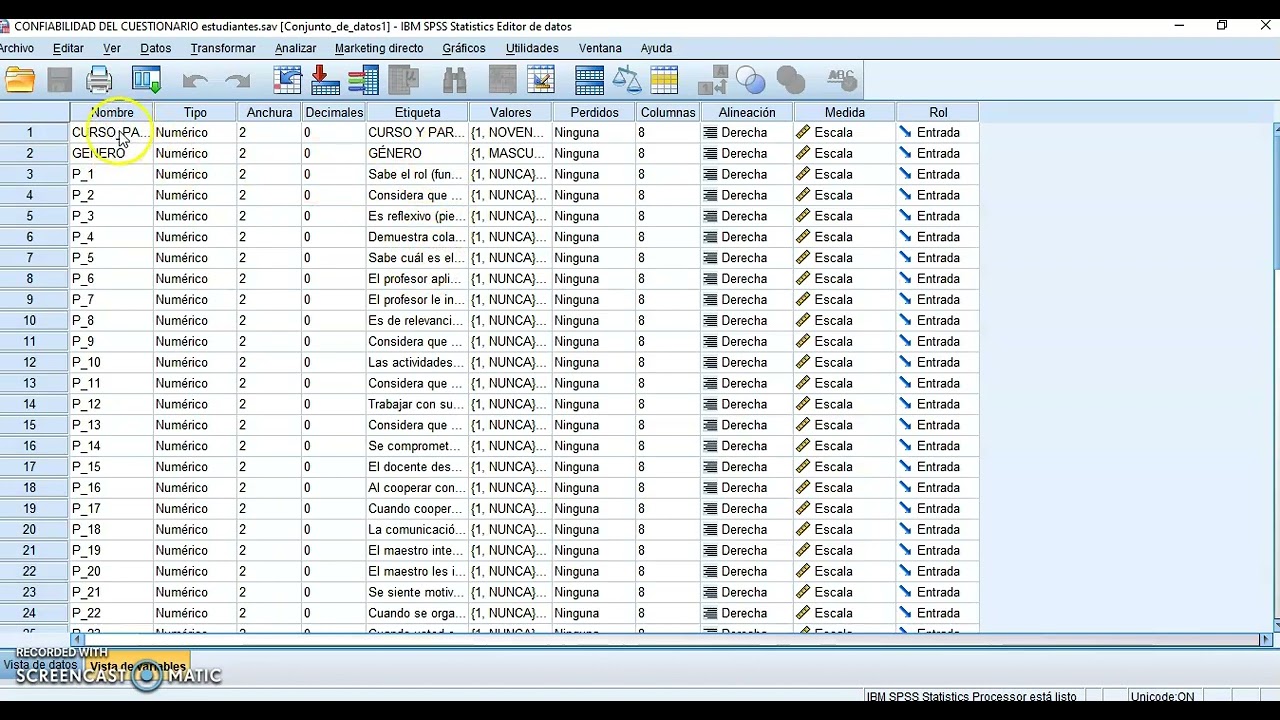The width and height of the screenshot is (1280, 720).
Task: Select the variable name cell P_22
Action: (111, 613)
